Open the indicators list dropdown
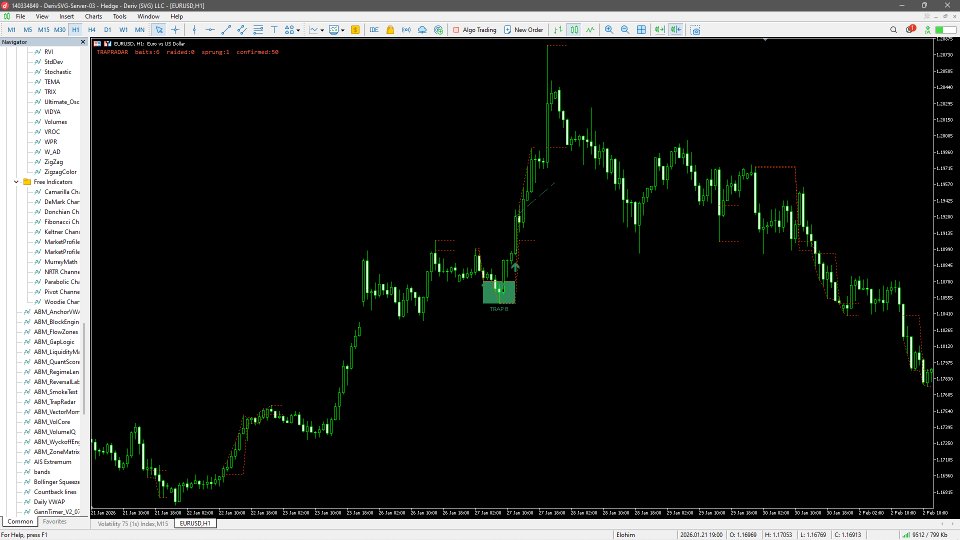 [x=317, y=29]
